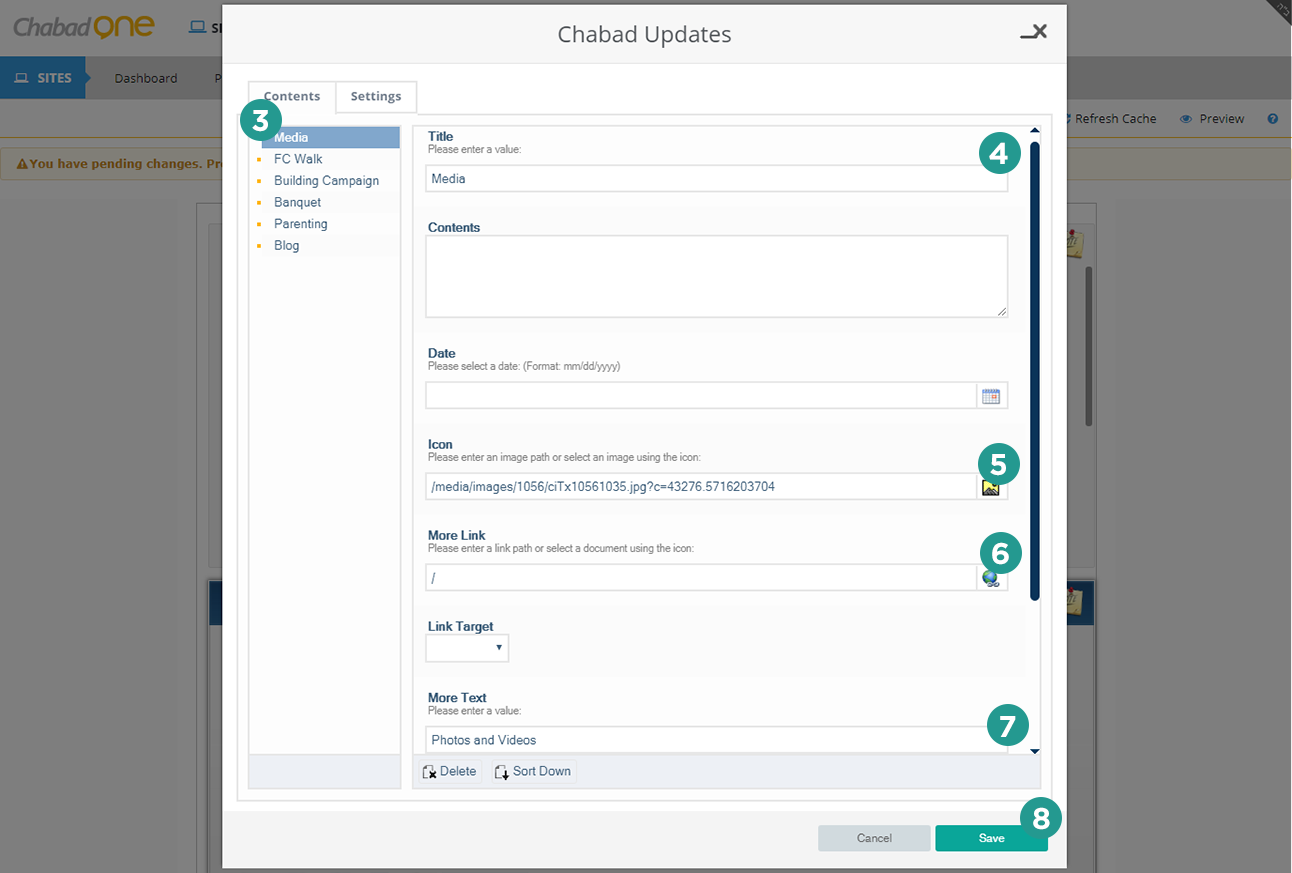
Task: Select the image browser icon beside Icon field
Action: [991, 487]
